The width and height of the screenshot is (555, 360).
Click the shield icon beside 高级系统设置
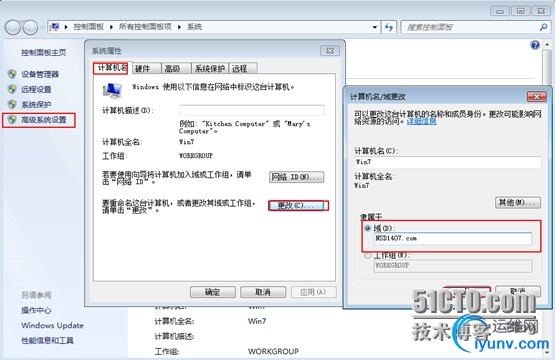(x=12, y=120)
